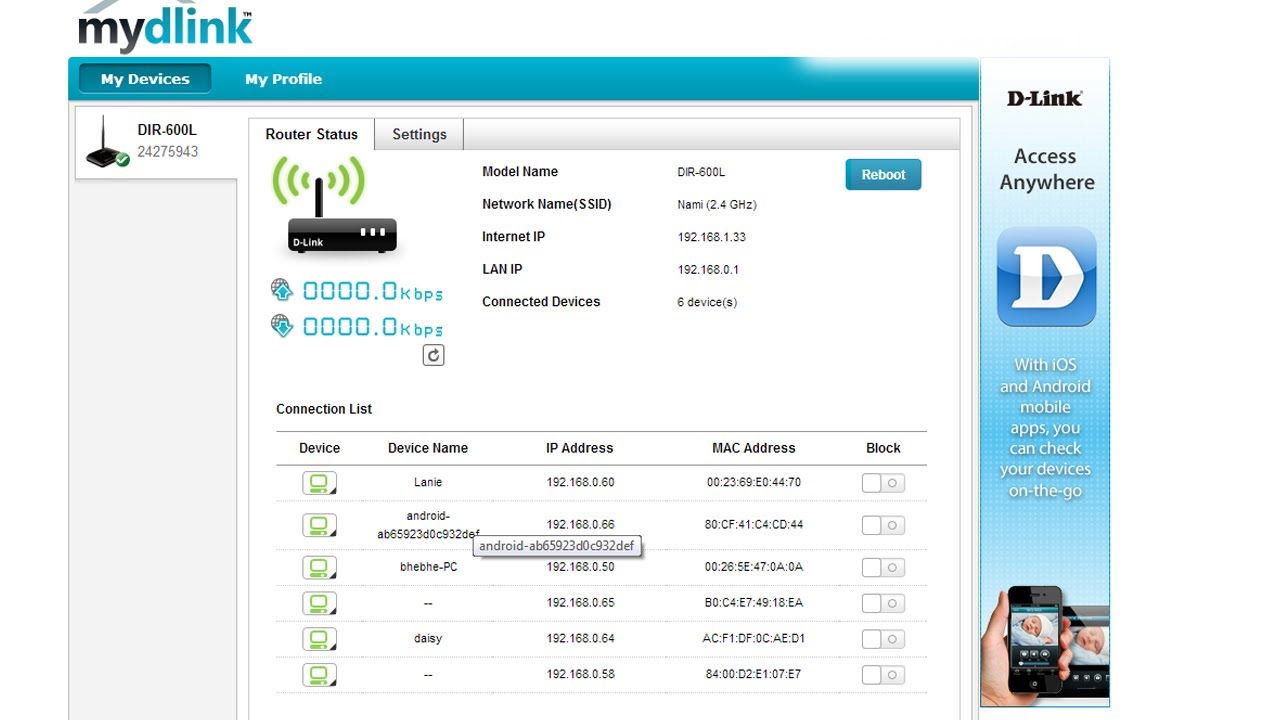Screen dimensions: 1280x720
Task: Click the 6 device(s) count
Action: (707, 302)
